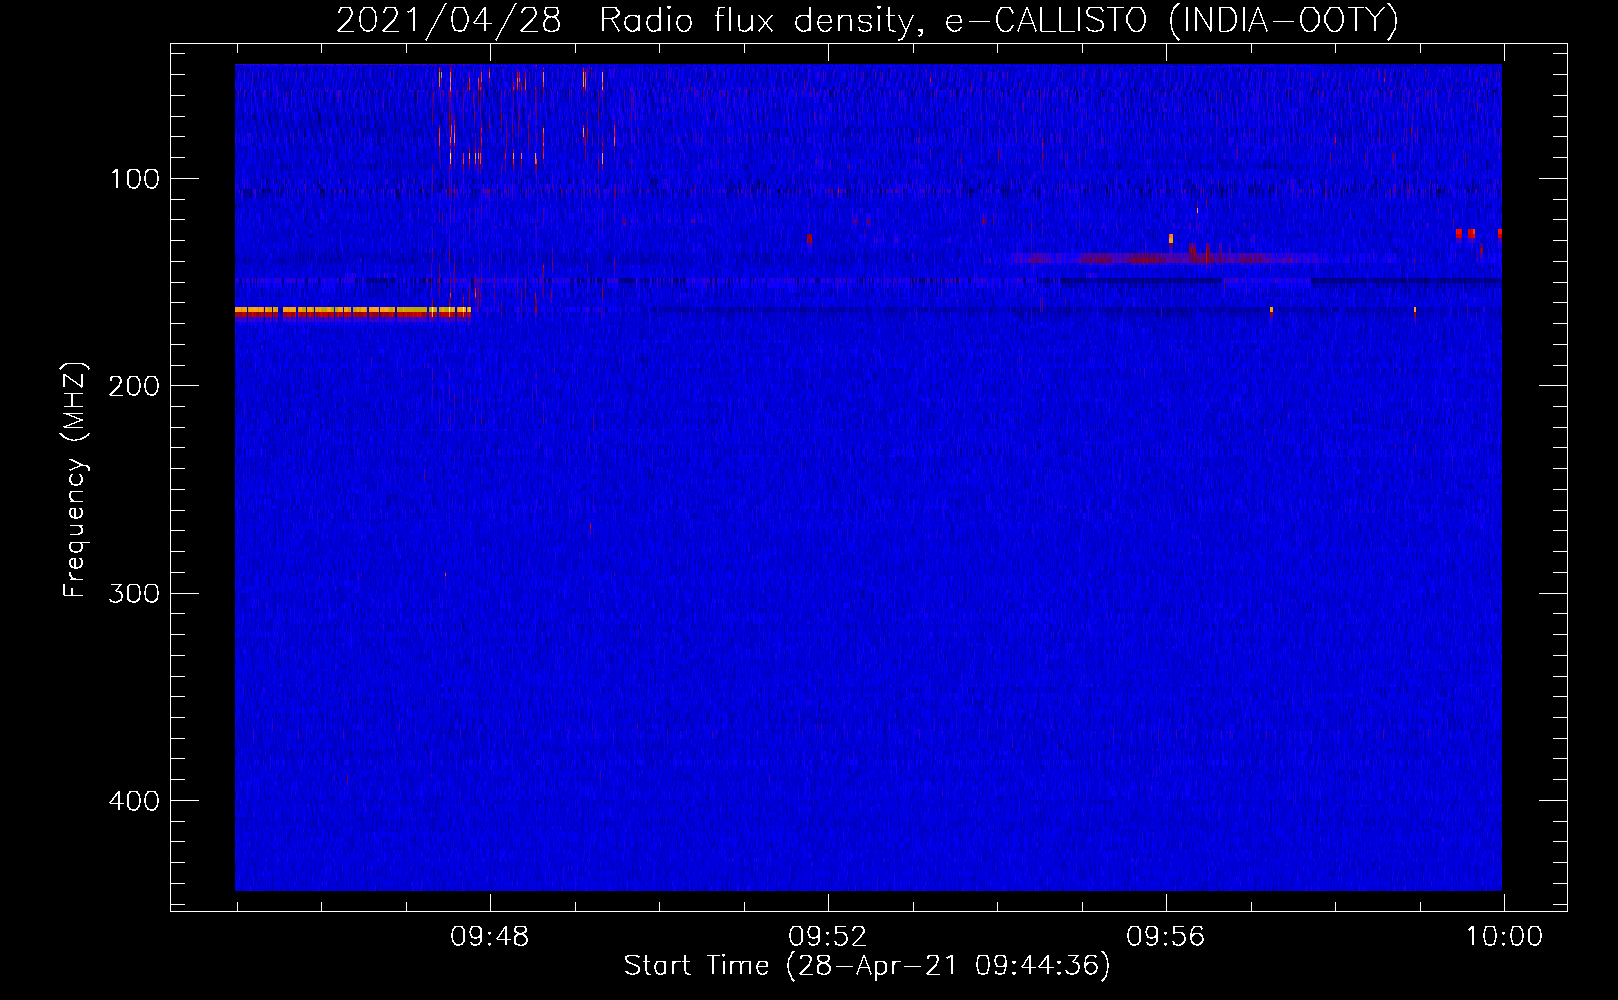Click the bright orange emission band near 165 MHz
The height and width of the screenshot is (1000, 1618).
(x=353, y=312)
